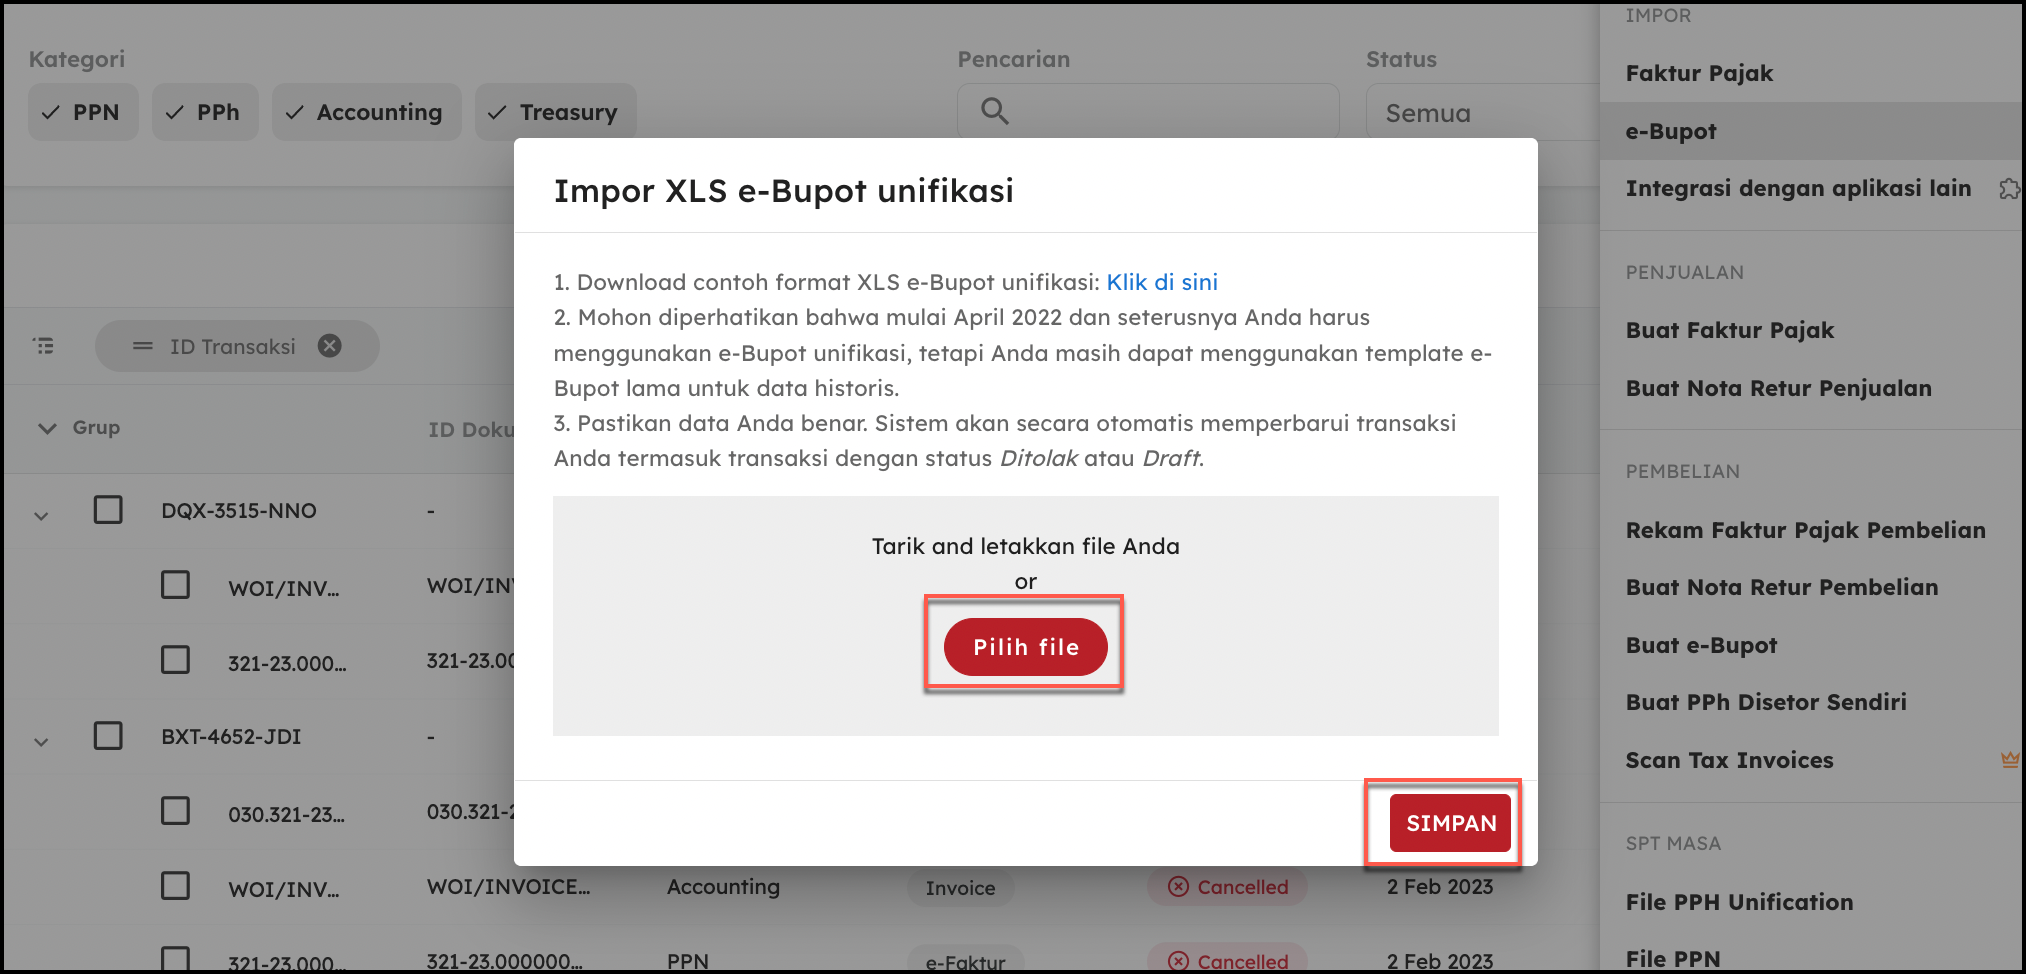
Task: Open Buat Faktur Pajak menu item
Action: [x=1729, y=330]
